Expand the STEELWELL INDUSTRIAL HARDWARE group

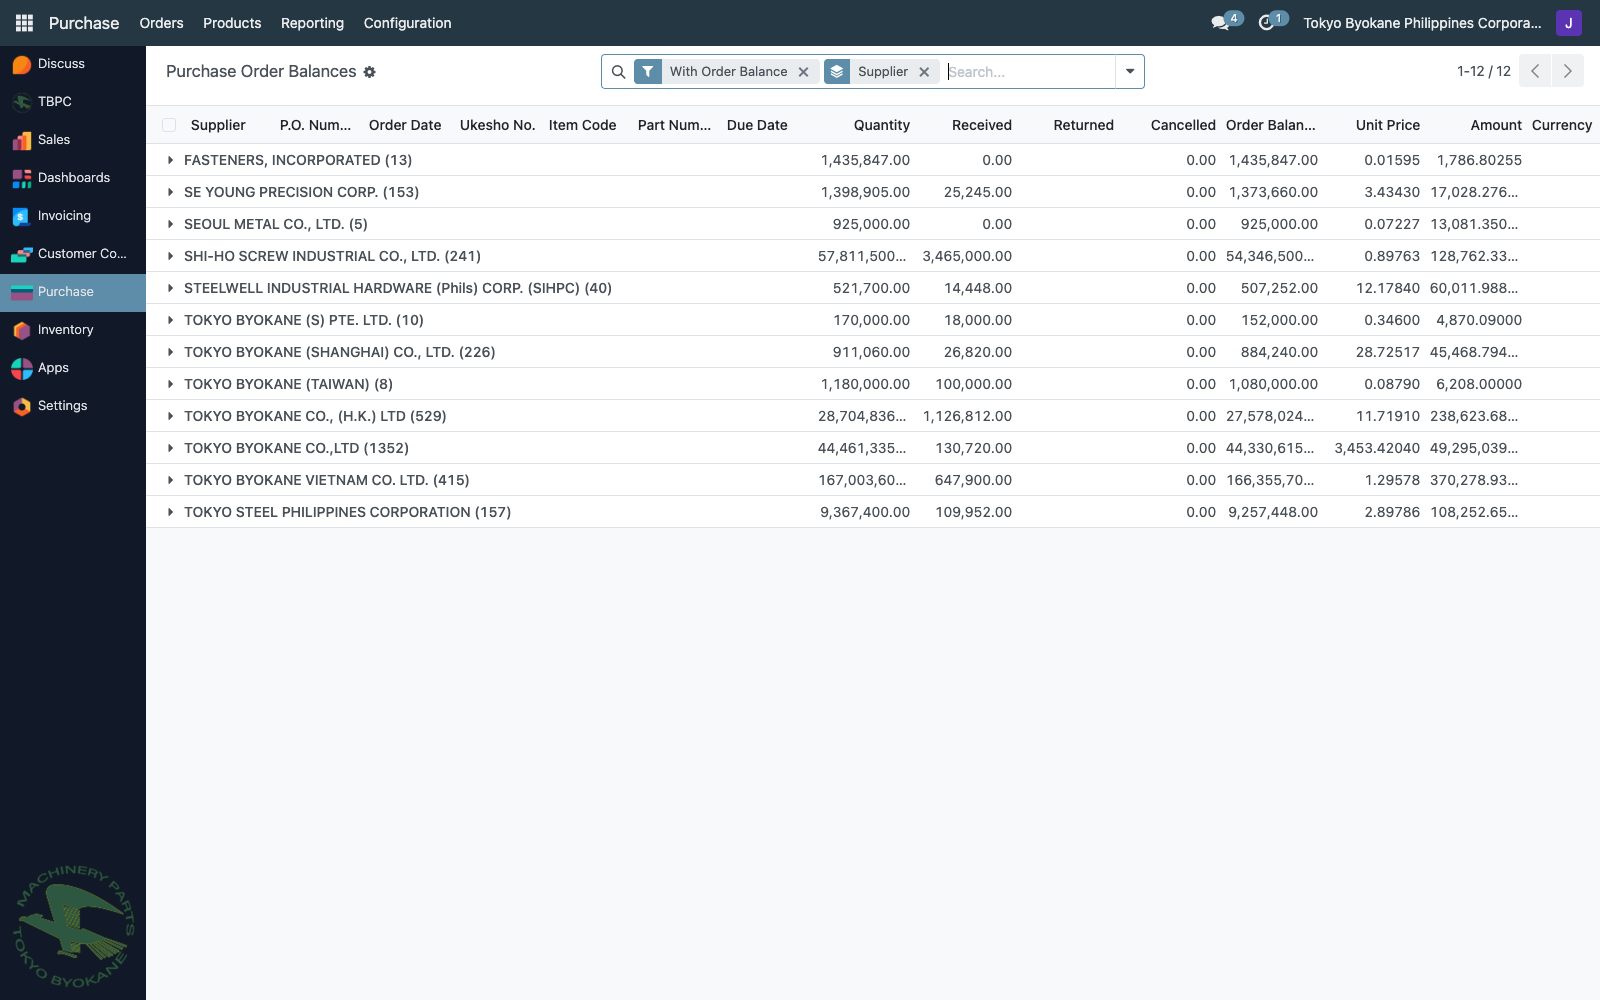click(171, 288)
